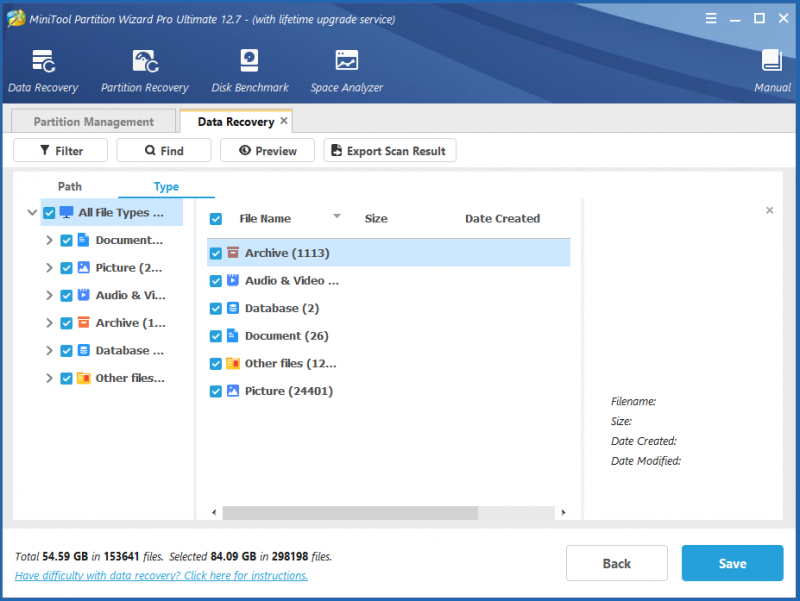Open the data recovery instructions link
The image size is (800, 601).
click(x=161, y=575)
